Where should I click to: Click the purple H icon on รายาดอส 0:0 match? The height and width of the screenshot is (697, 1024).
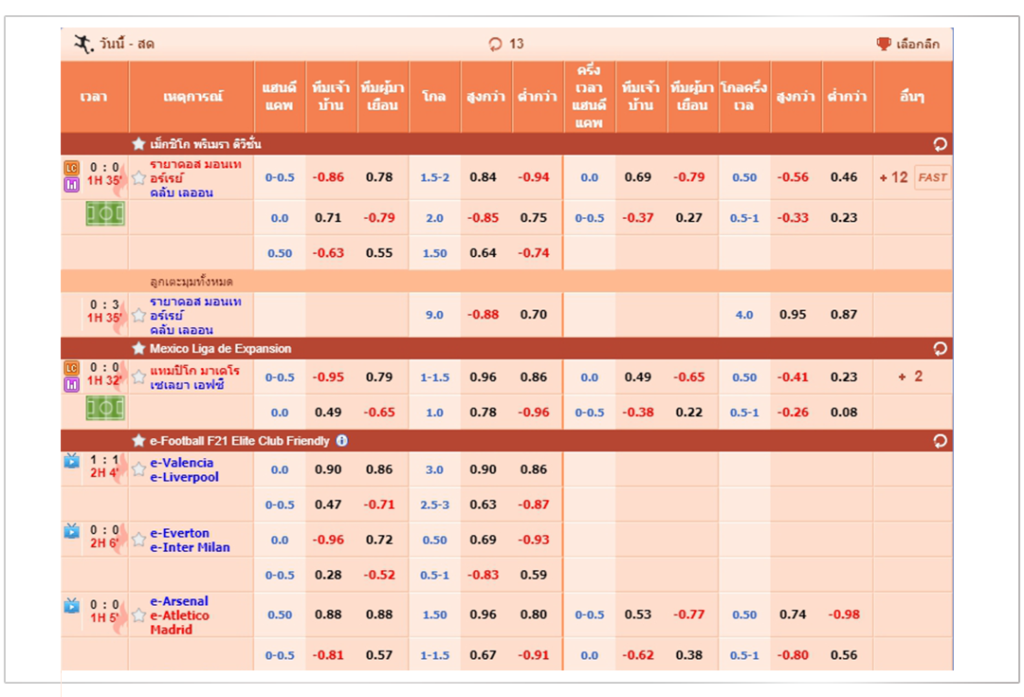tap(71, 185)
